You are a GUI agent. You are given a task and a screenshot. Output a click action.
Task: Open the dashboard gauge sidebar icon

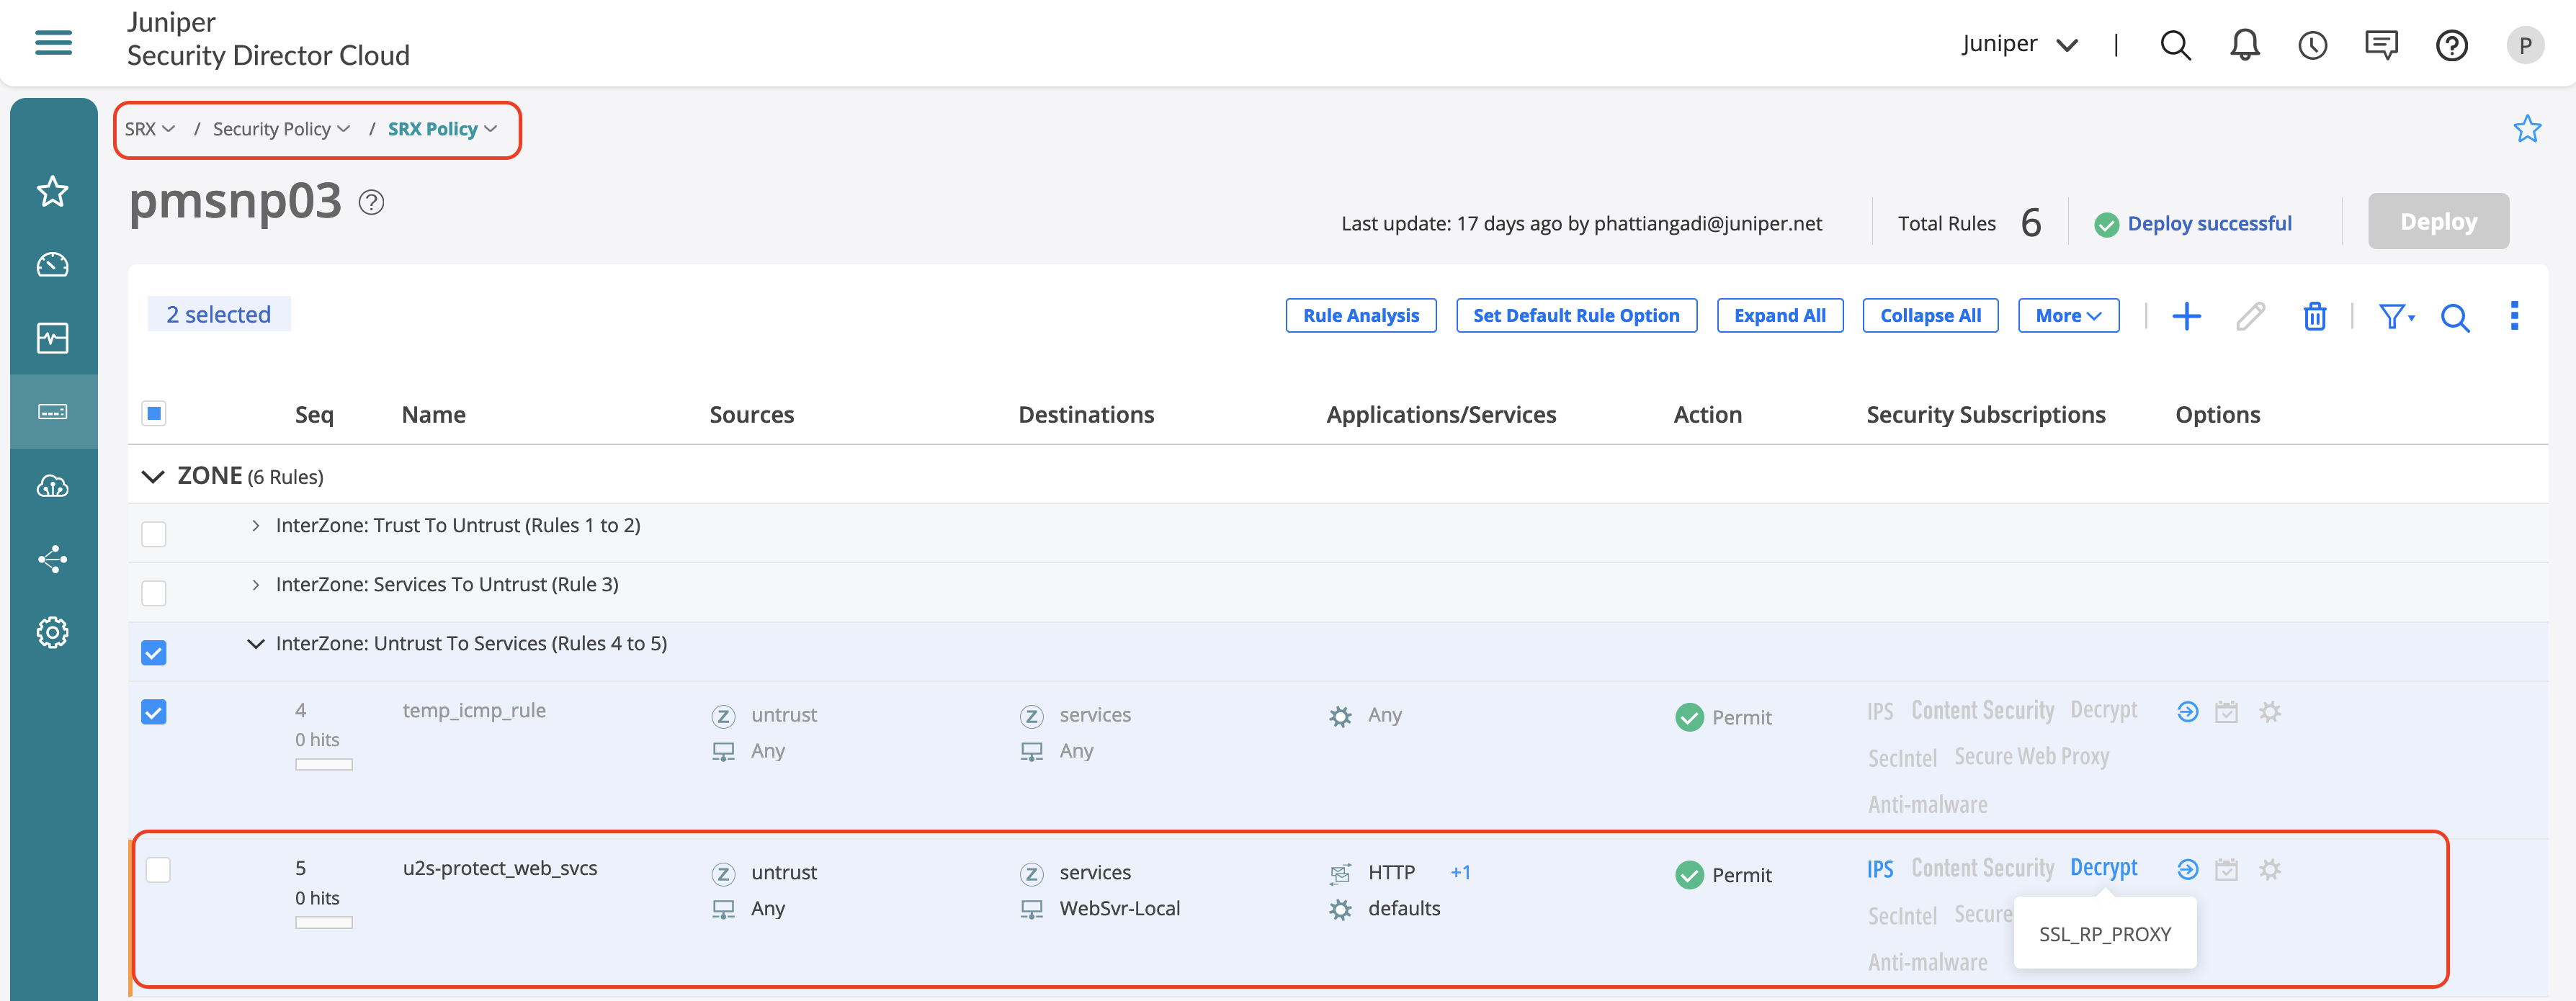(53, 265)
